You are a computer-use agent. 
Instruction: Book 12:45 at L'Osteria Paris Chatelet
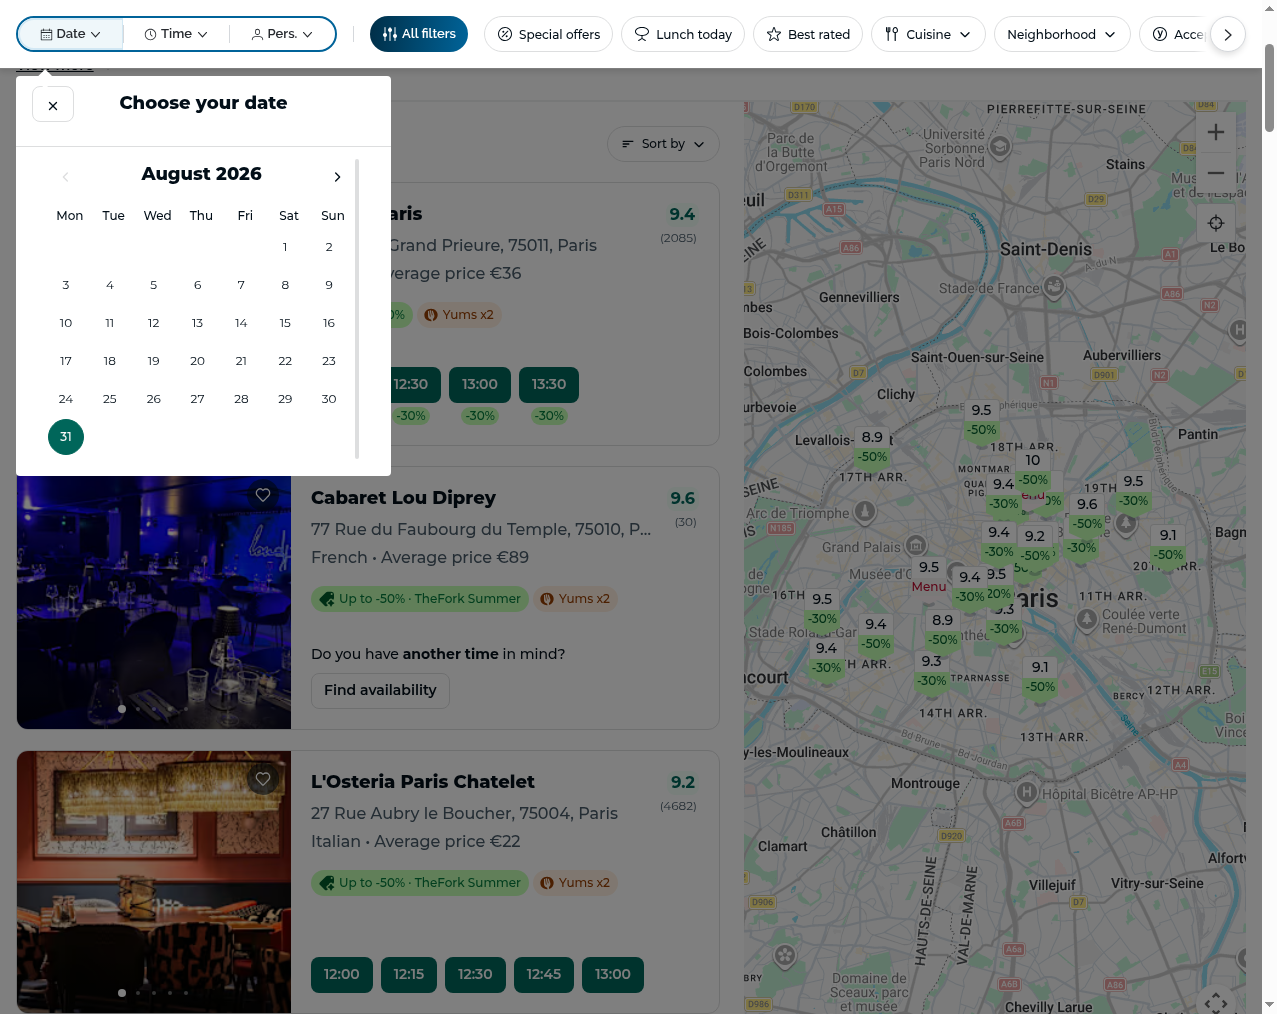click(544, 975)
